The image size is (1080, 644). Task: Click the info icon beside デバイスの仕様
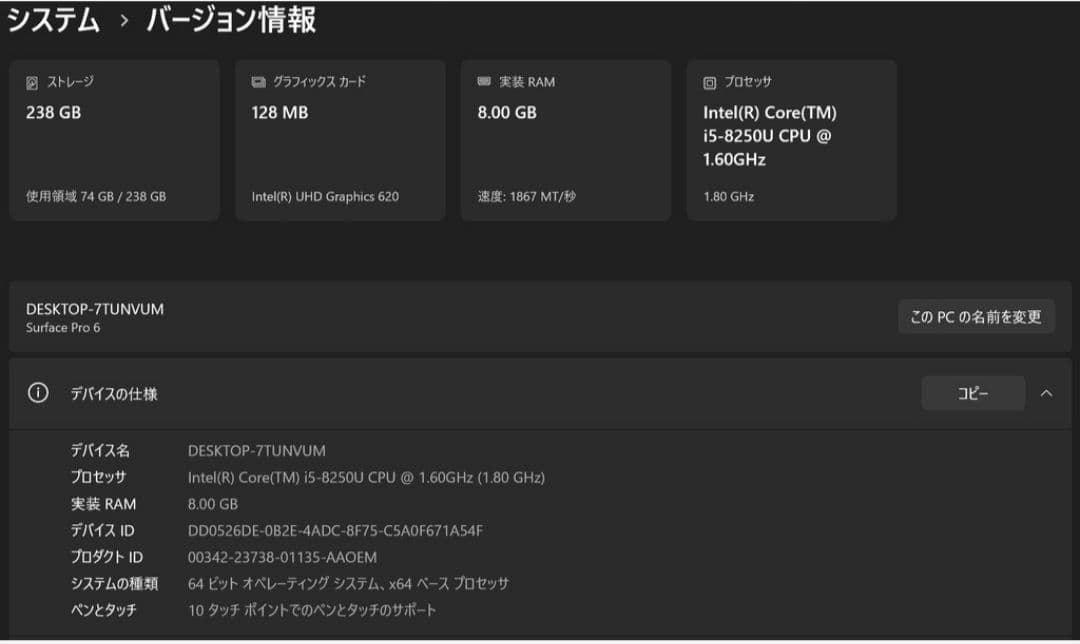38,393
